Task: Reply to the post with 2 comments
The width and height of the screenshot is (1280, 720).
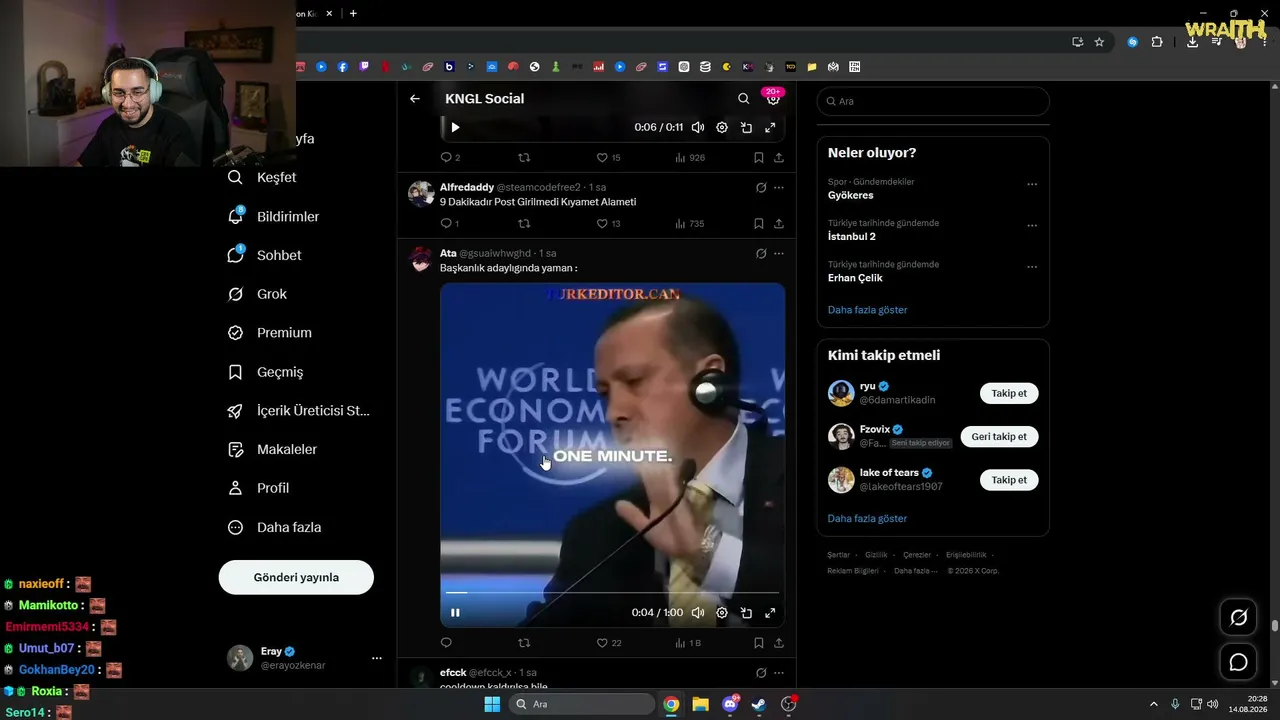Action: click(x=450, y=158)
